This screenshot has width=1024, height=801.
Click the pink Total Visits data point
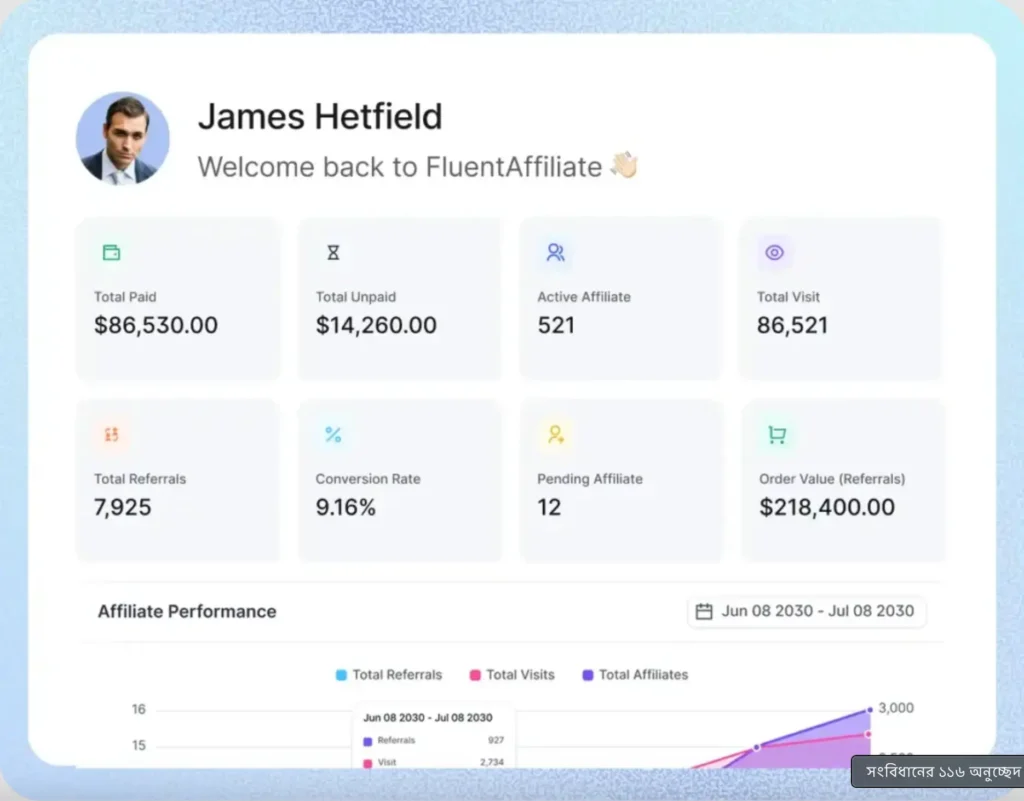tap(868, 734)
